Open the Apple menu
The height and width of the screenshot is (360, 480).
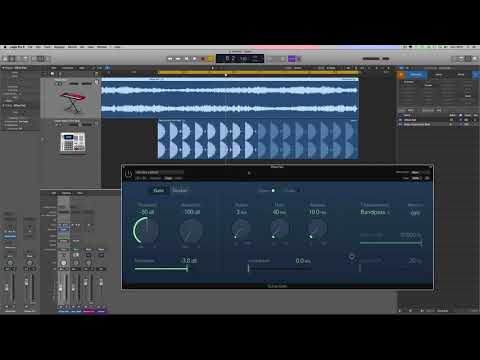[5, 47]
